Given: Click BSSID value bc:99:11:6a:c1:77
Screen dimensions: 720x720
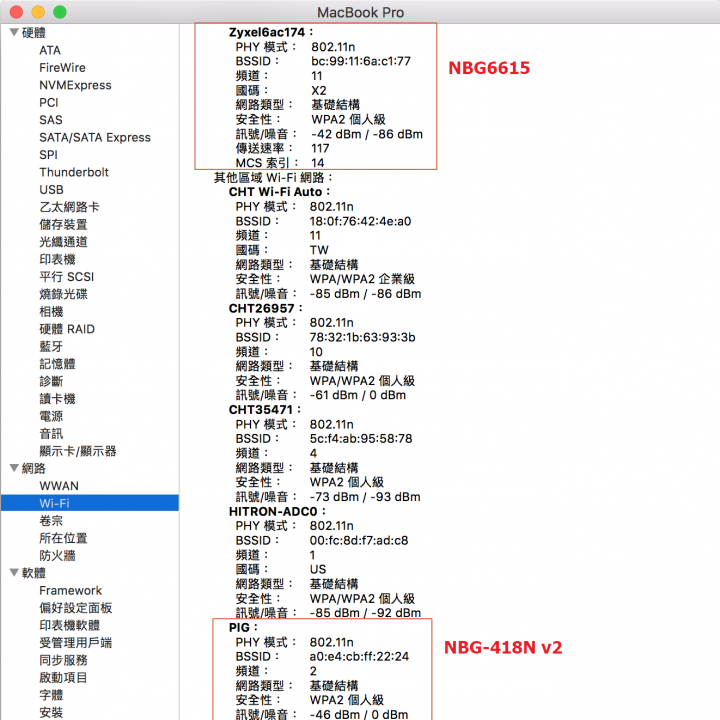Looking at the screenshot, I should (x=361, y=61).
